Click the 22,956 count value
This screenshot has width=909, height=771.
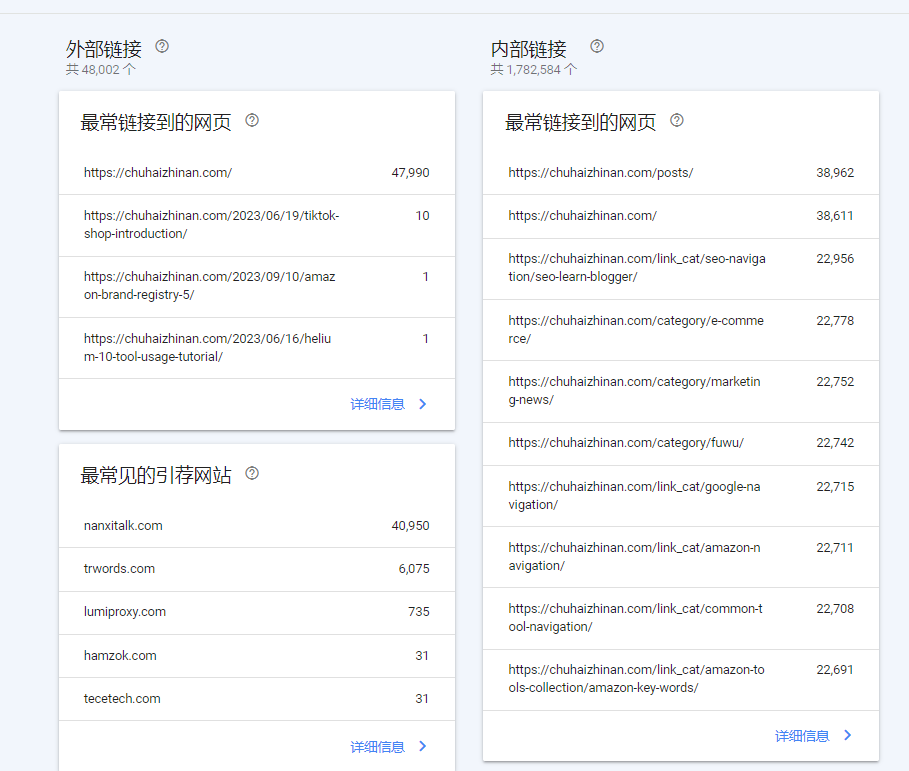(x=835, y=259)
